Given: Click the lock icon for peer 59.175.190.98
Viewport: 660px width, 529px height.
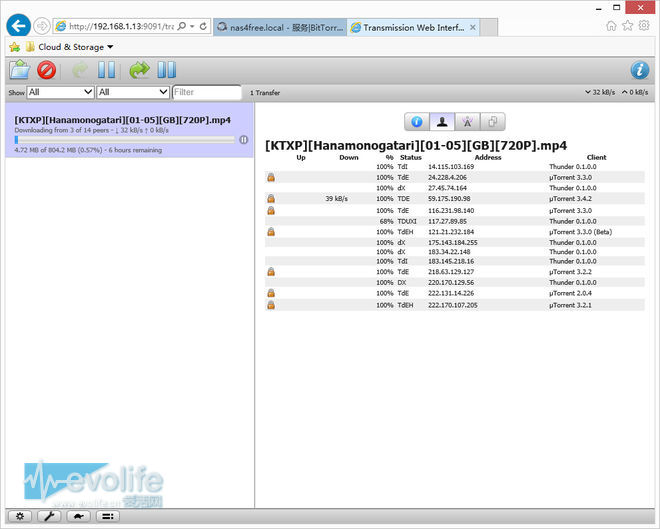Looking at the screenshot, I should tap(271, 198).
